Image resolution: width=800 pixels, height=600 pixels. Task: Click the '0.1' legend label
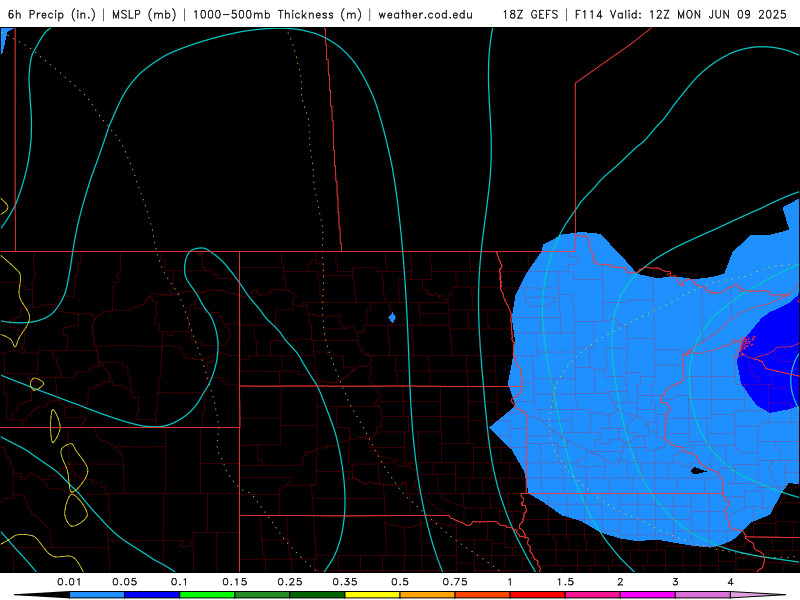coord(179,582)
